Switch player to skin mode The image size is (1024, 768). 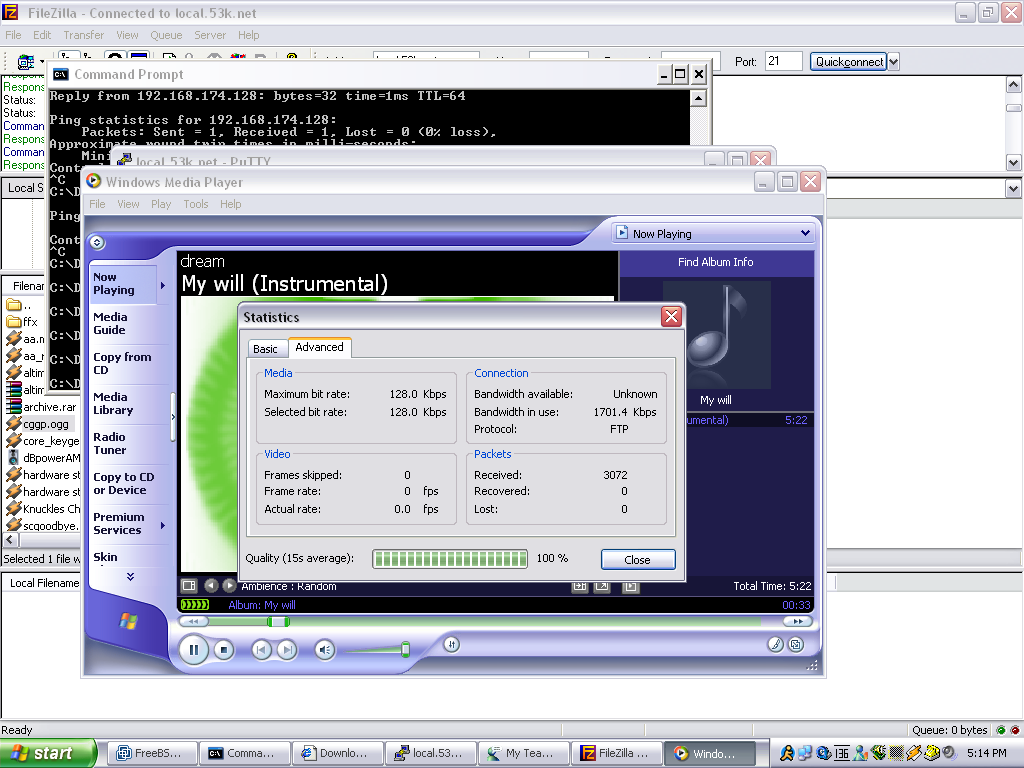point(795,645)
